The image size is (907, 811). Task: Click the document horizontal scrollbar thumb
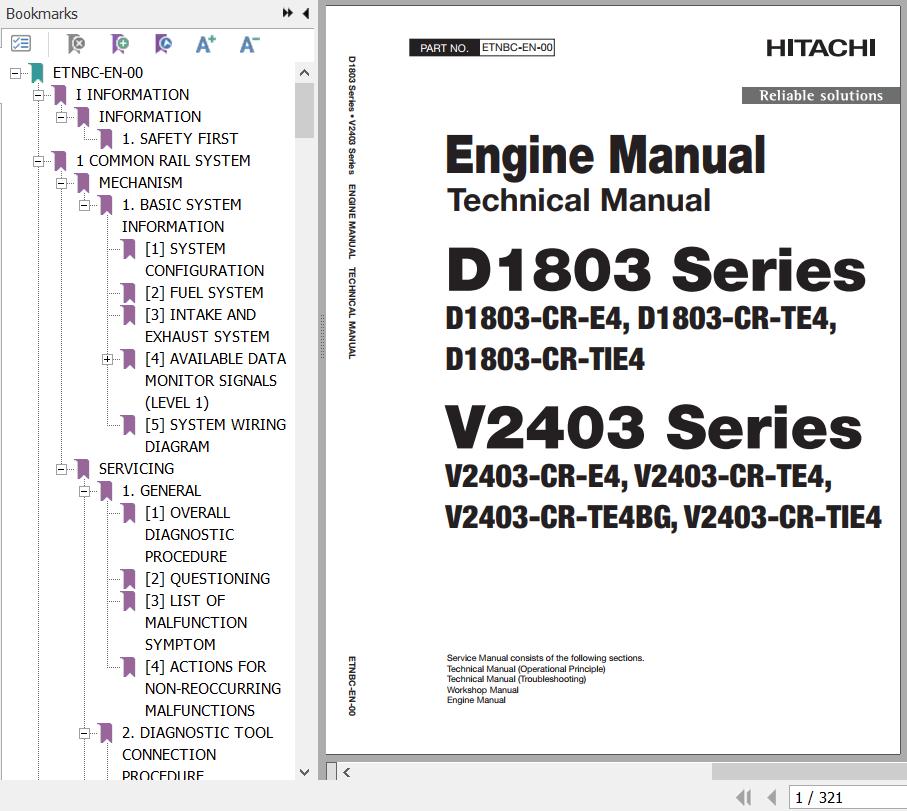click(x=809, y=772)
